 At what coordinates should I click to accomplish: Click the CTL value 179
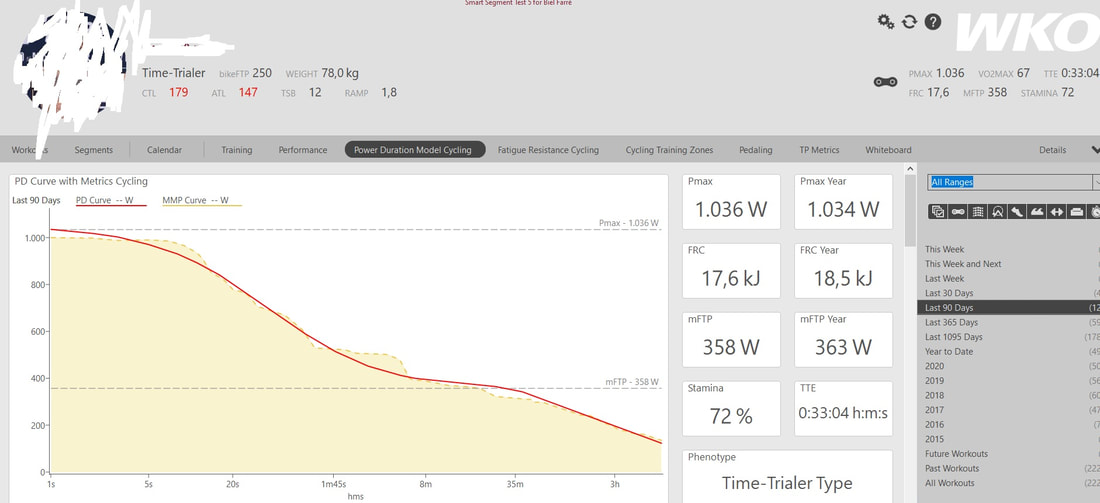pyautogui.click(x=178, y=92)
